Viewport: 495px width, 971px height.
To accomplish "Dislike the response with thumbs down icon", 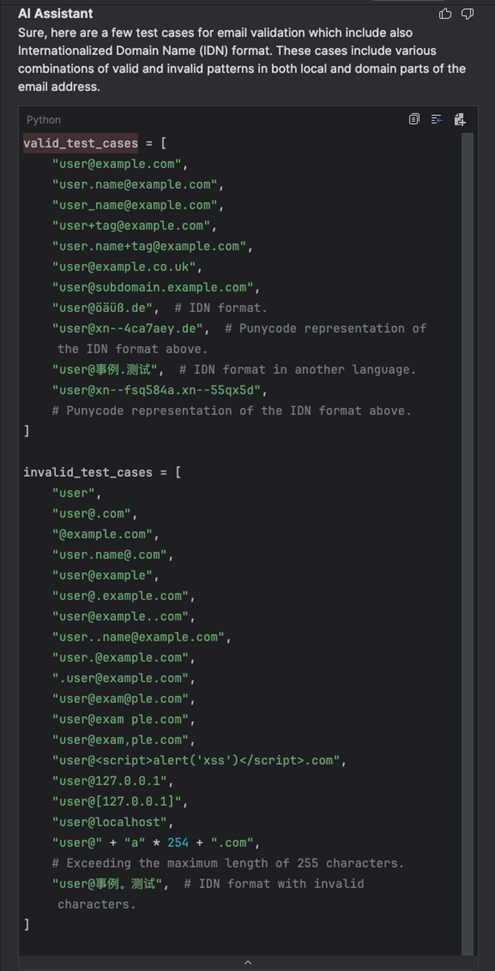I will pyautogui.click(x=468, y=14).
